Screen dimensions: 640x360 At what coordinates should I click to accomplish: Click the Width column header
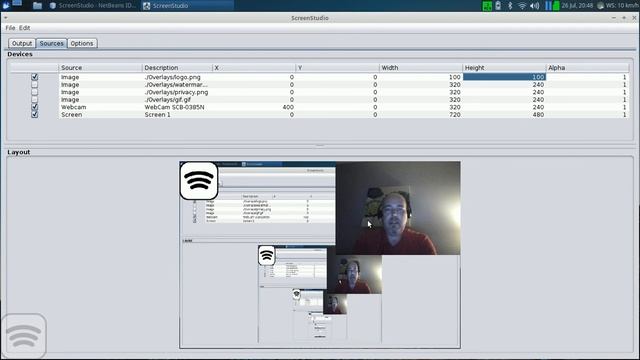[x=421, y=68]
